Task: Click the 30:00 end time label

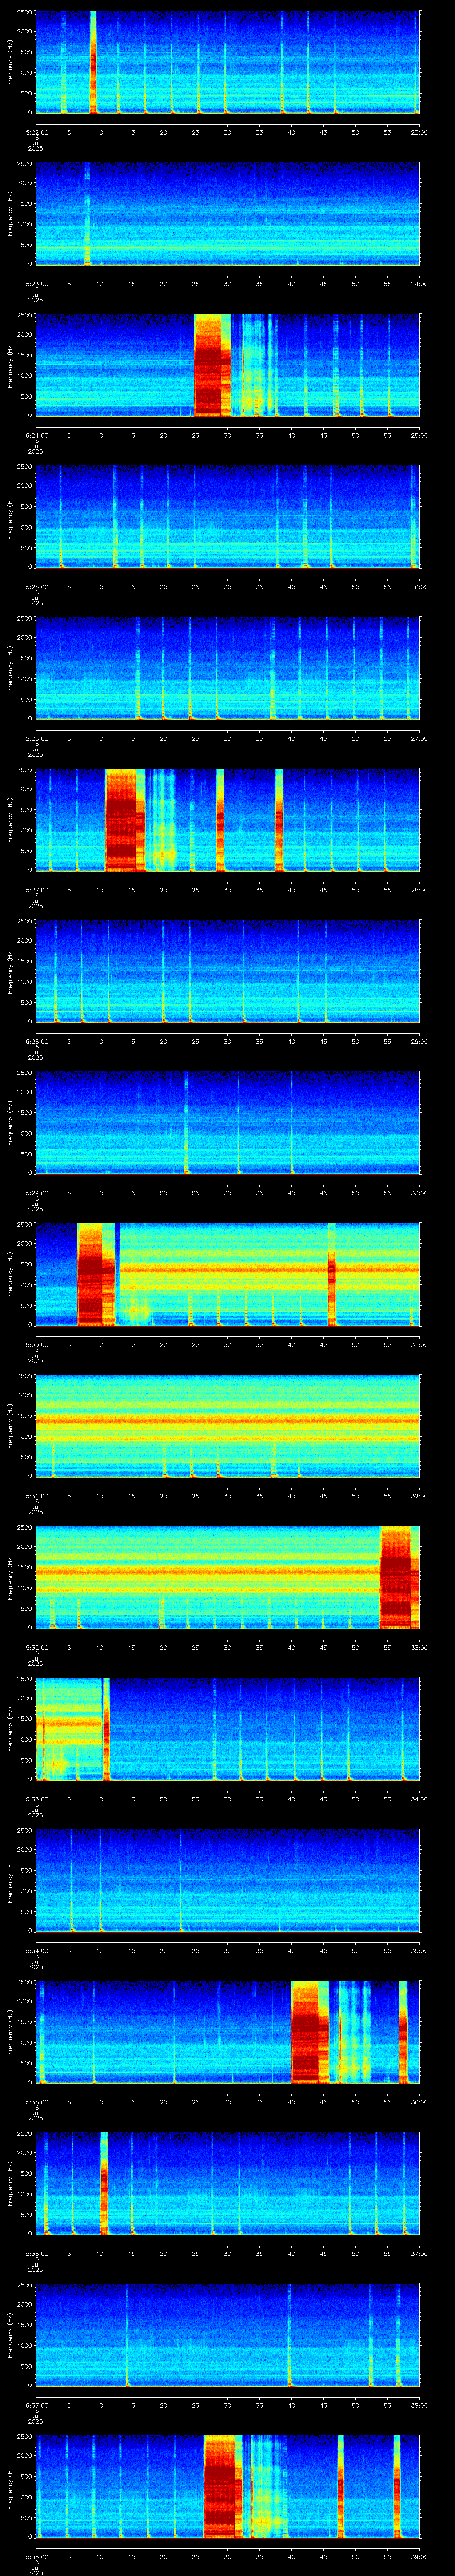Action: pyautogui.click(x=419, y=1193)
